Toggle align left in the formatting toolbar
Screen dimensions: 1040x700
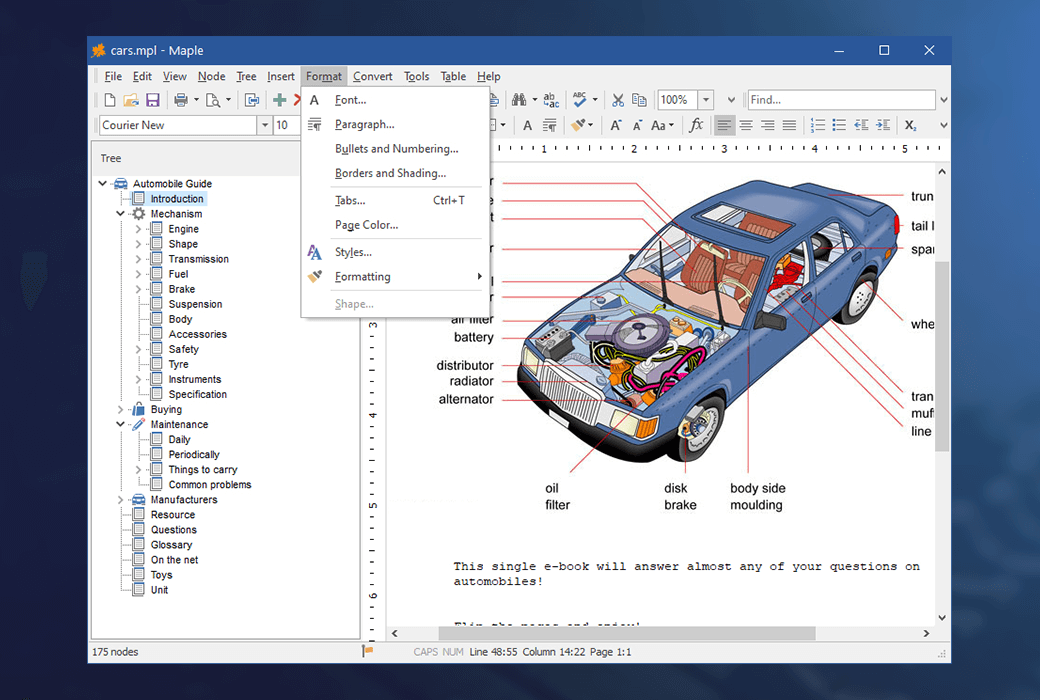pyautogui.click(x=724, y=125)
